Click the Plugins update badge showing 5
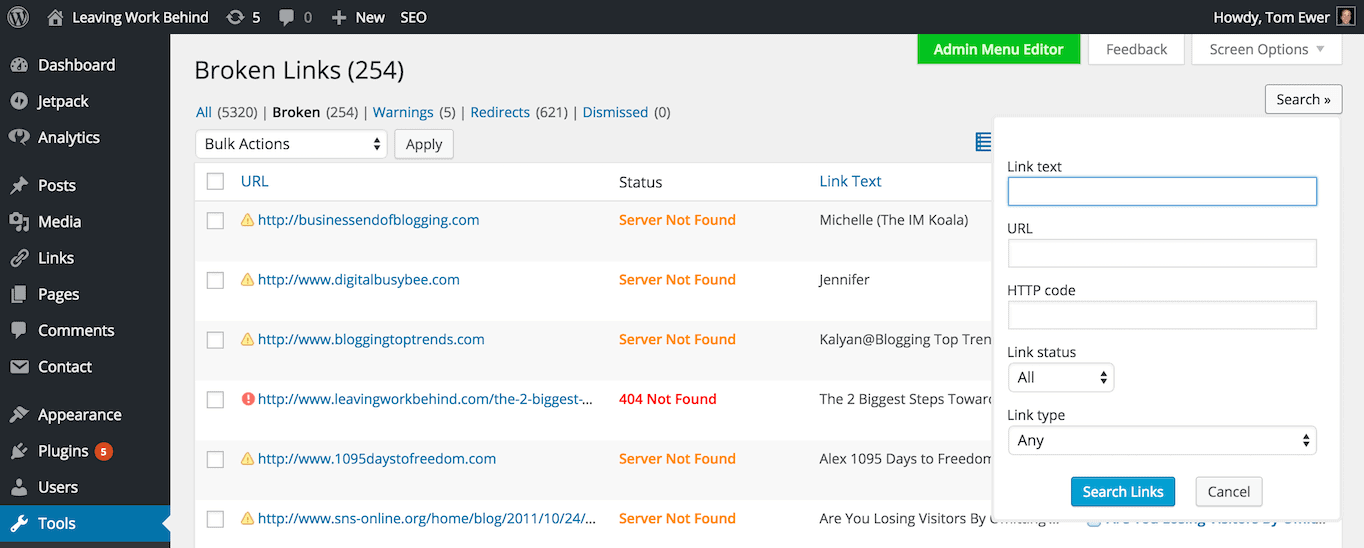 (x=104, y=451)
